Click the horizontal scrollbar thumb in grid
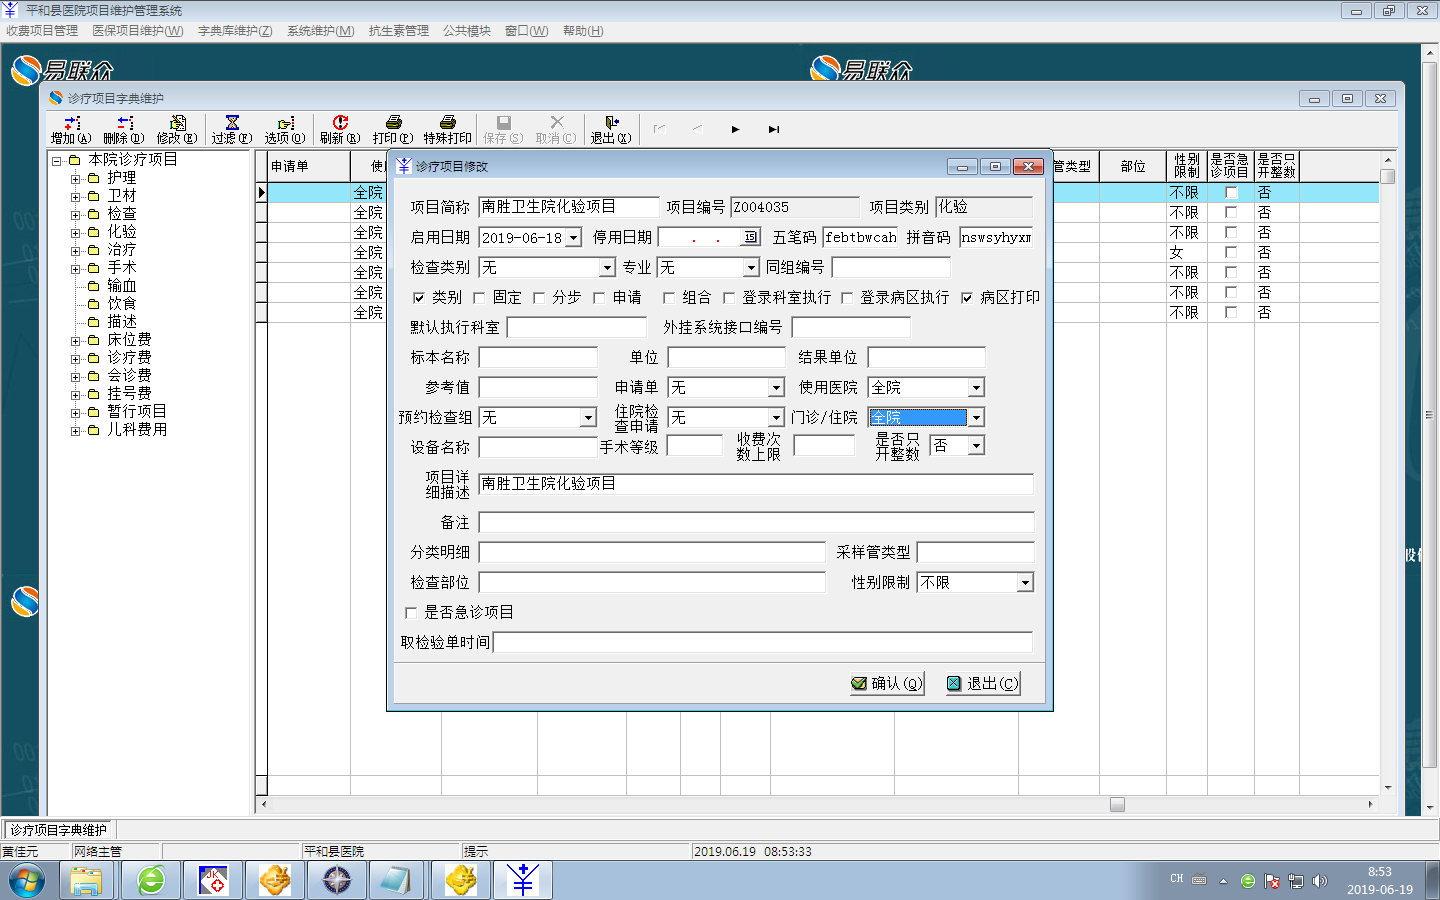The width and height of the screenshot is (1440, 900). tap(1118, 804)
